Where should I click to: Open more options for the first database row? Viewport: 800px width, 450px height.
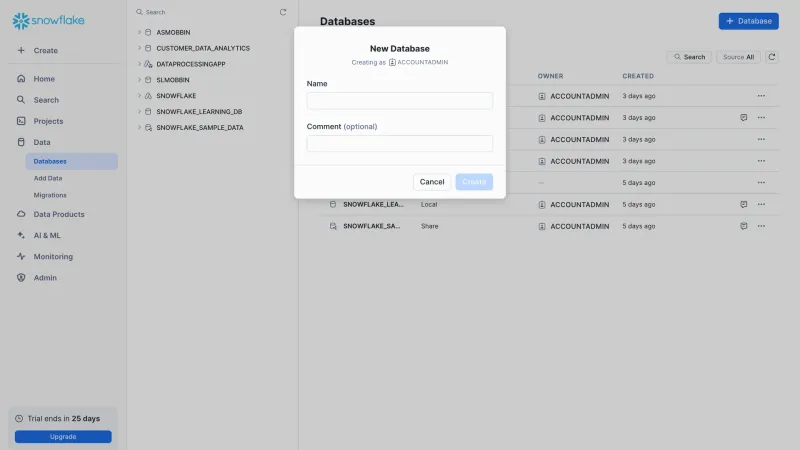[761, 96]
